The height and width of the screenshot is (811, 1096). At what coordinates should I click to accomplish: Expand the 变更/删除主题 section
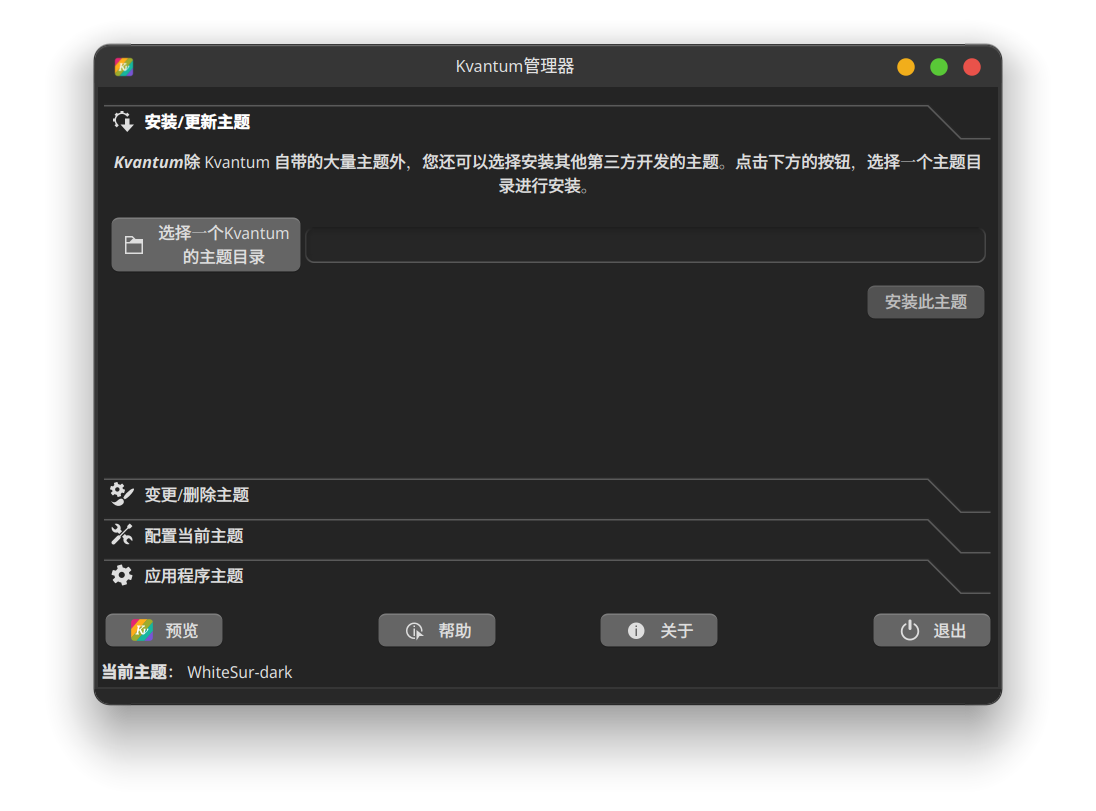[x=197, y=495]
